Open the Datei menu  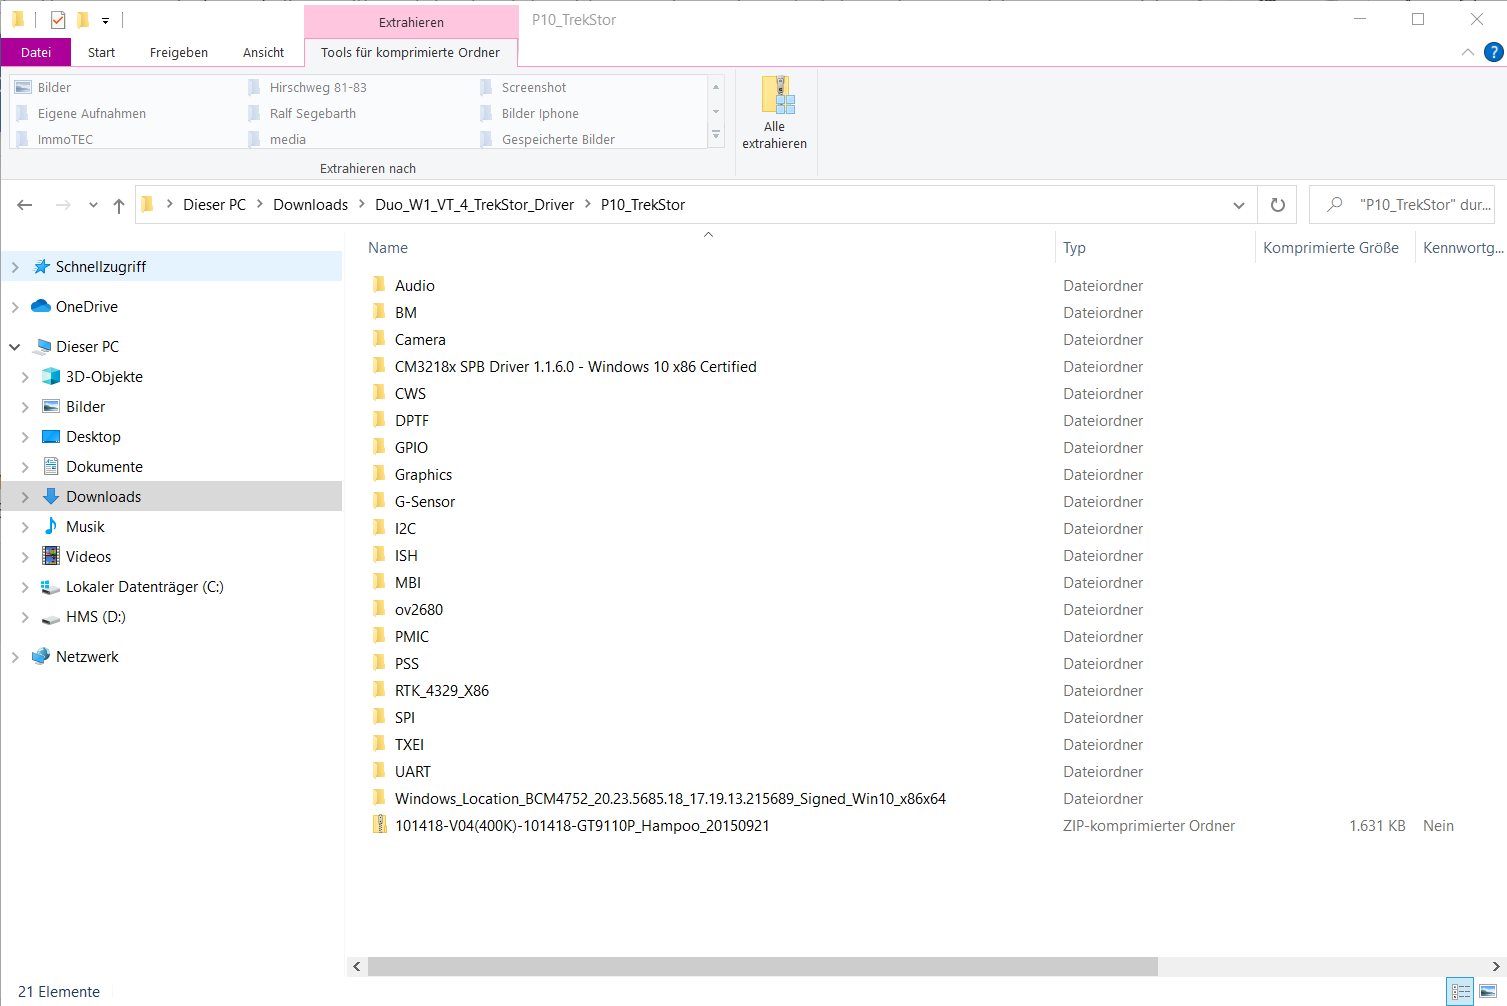tap(36, 52)
